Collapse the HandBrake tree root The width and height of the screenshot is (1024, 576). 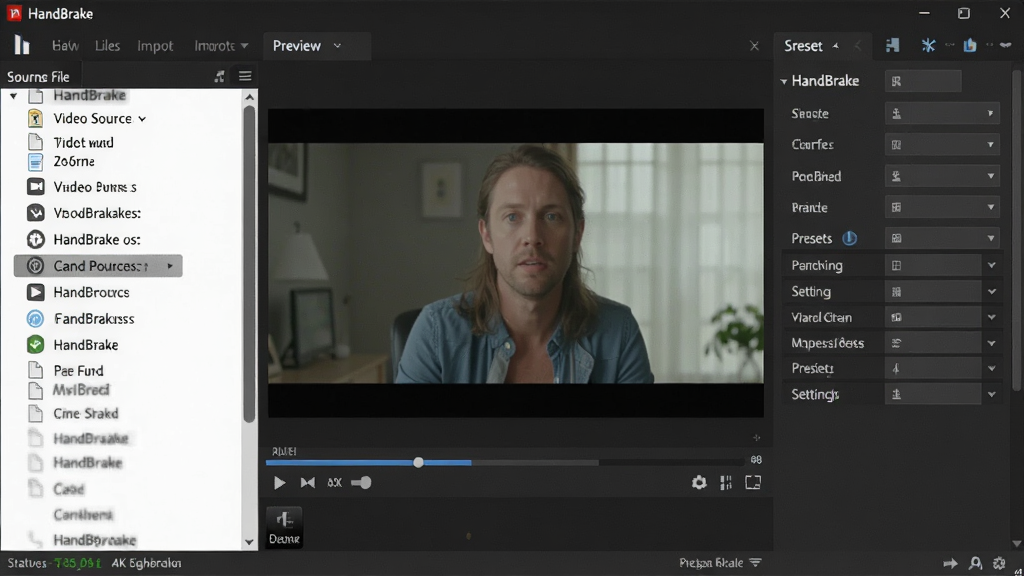point(13,96)
